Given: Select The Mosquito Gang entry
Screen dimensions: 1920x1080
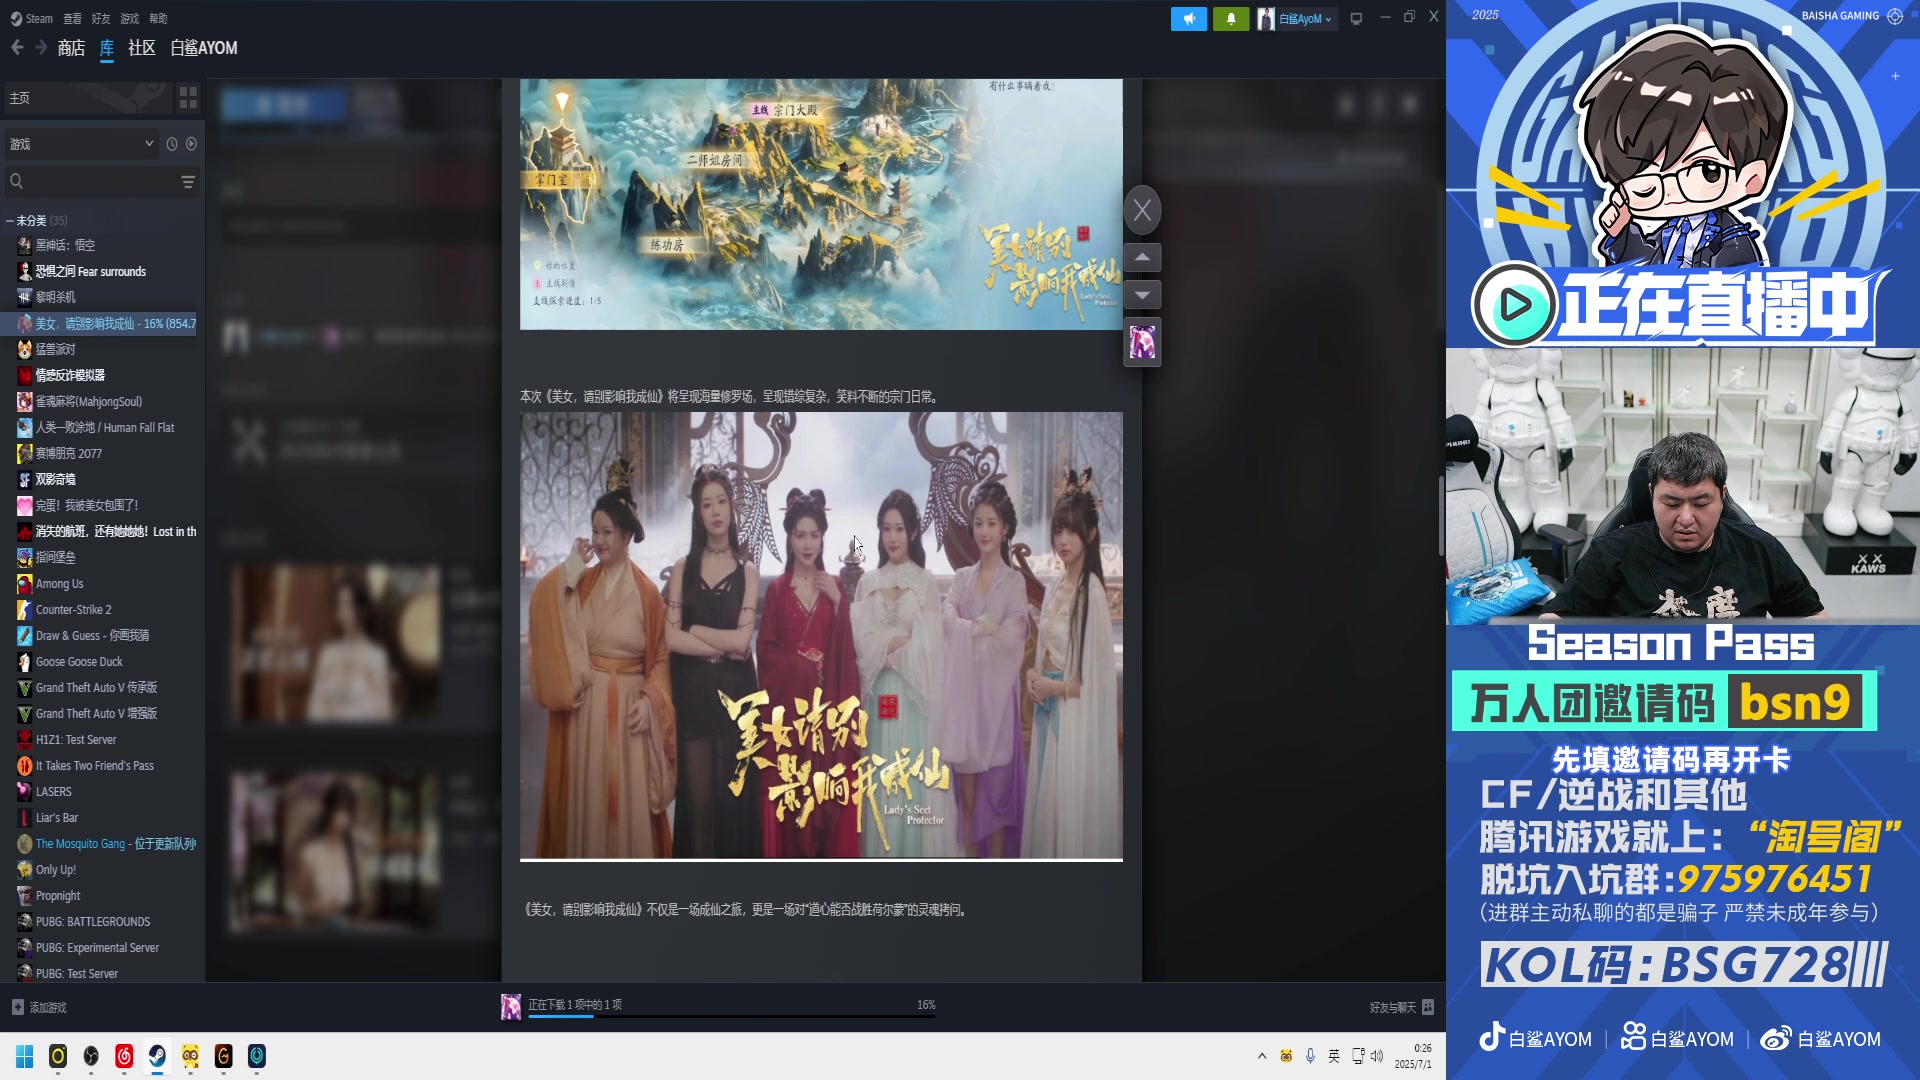Looking at the screenshot, I should 106,843.
